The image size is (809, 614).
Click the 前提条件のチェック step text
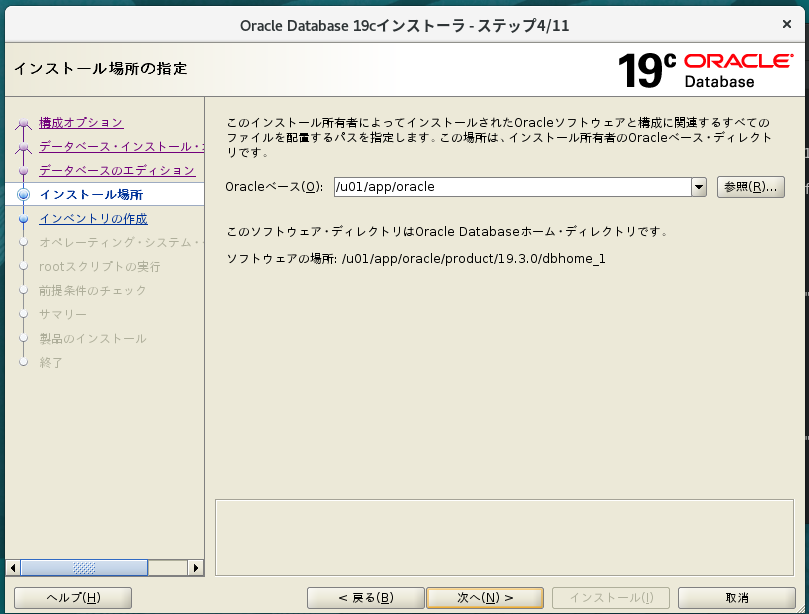[x=93, y=290]
